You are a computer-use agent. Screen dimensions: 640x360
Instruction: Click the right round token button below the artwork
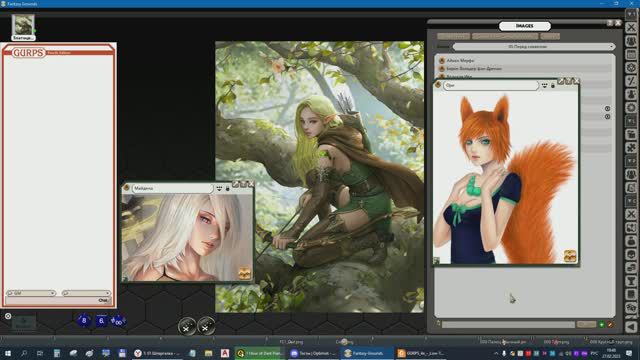pyautogui.click(x=206, y=327)
